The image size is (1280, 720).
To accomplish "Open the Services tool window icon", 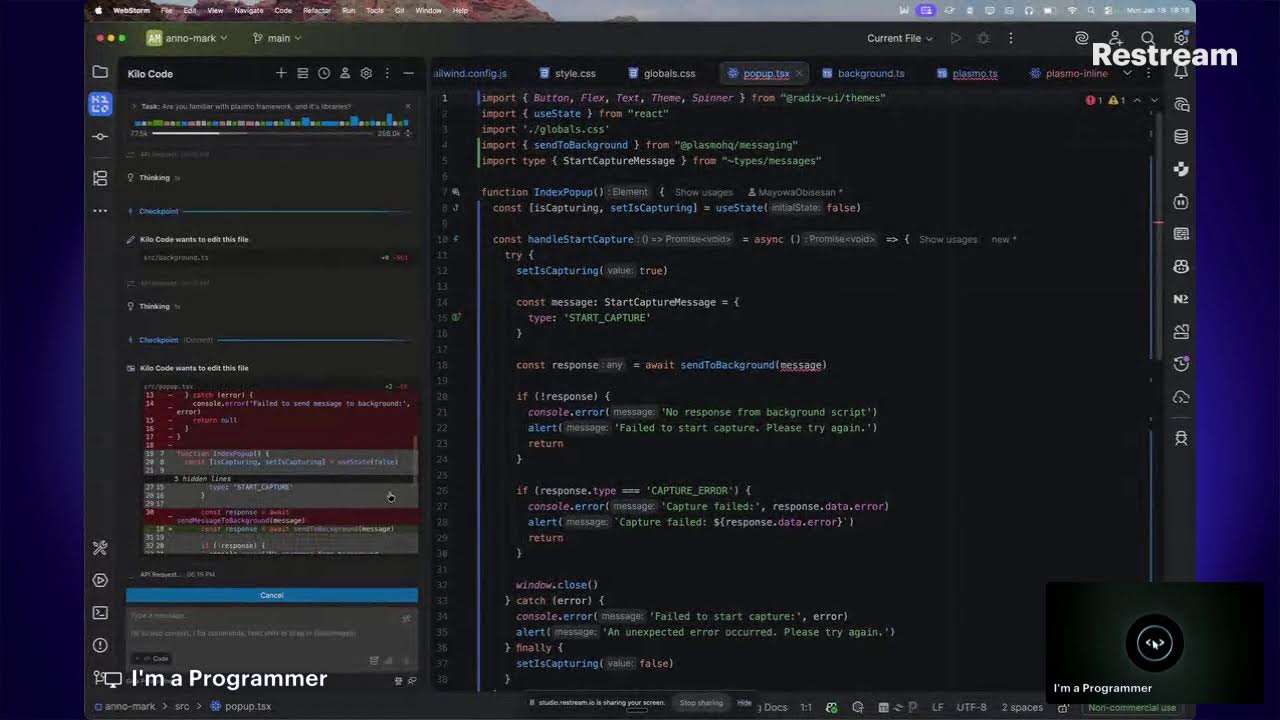I will [x=100, y=580].
